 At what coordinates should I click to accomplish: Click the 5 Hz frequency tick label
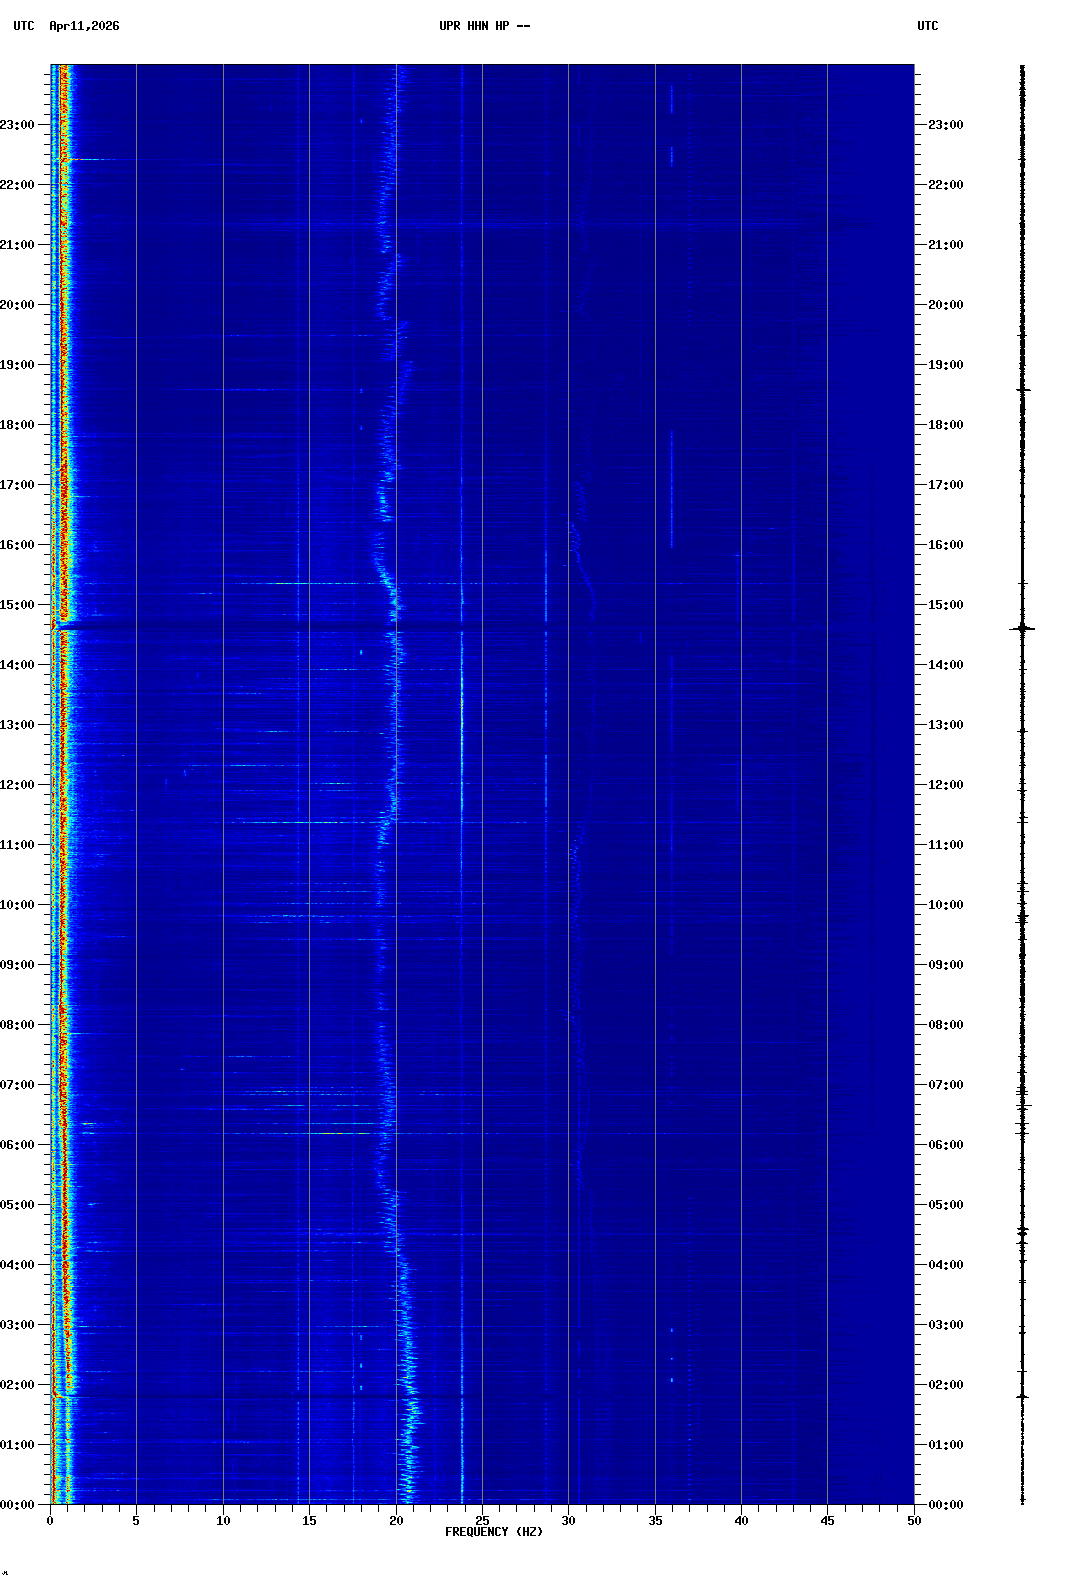coord(136,1521)
